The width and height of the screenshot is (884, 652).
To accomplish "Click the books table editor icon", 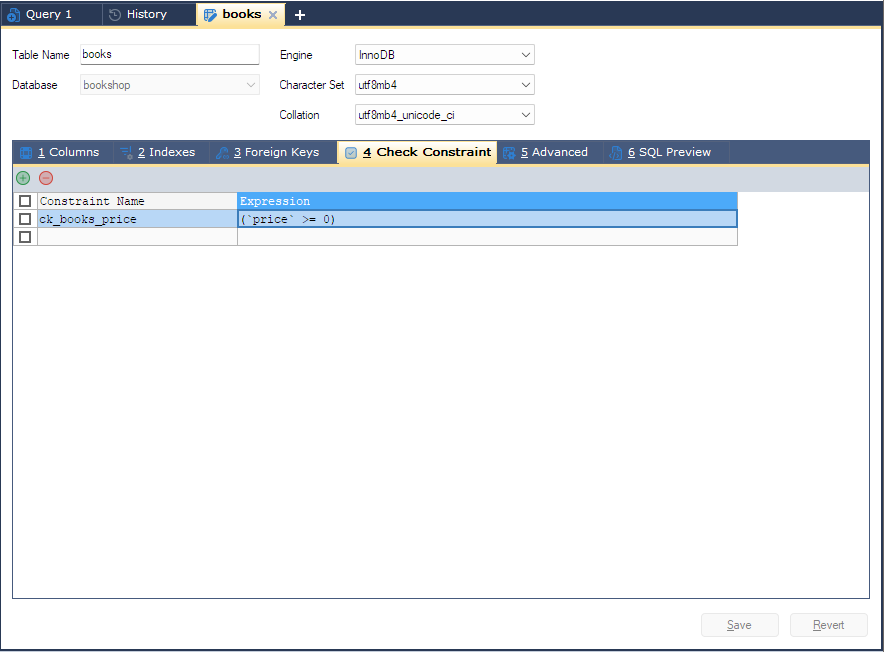I will pyautogui.click(x=210, y=15).
